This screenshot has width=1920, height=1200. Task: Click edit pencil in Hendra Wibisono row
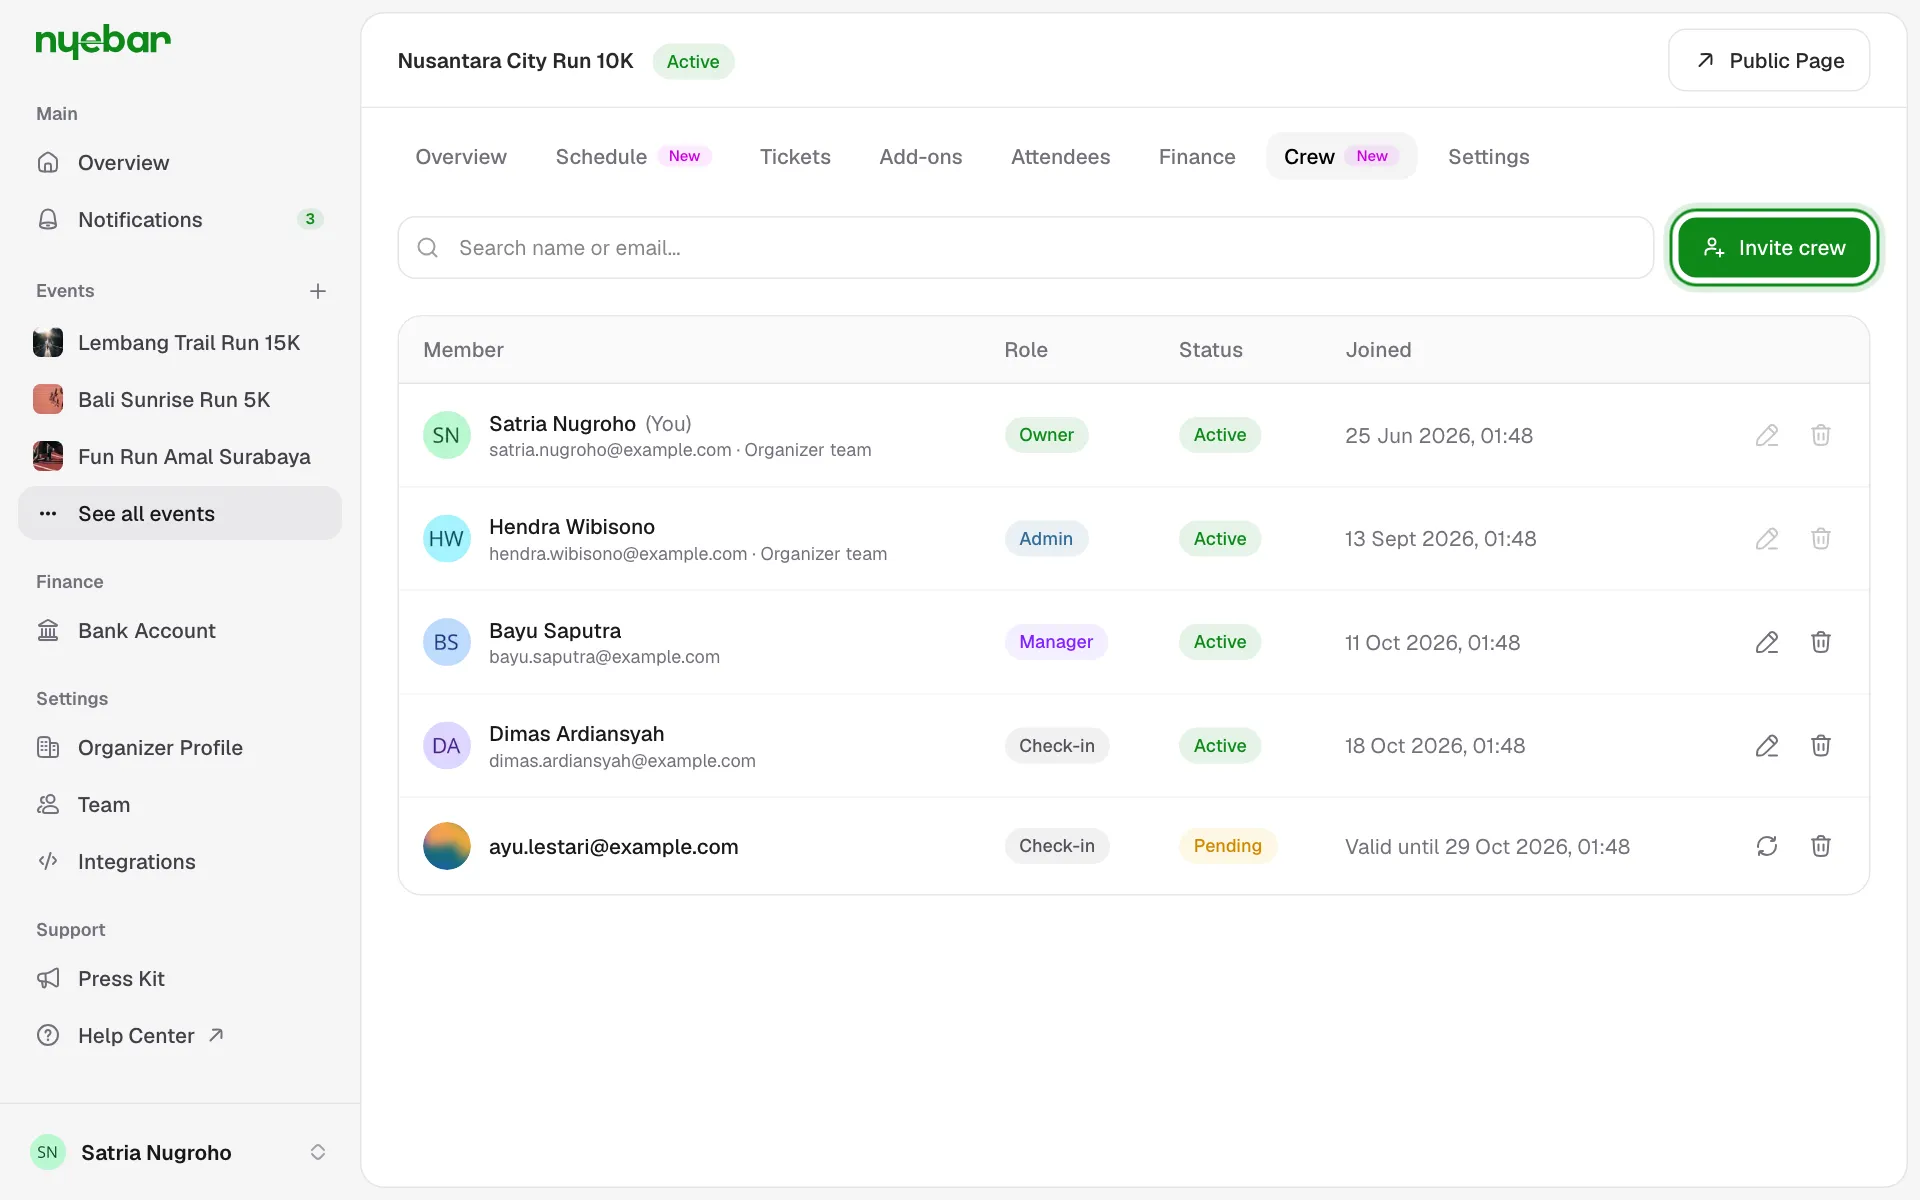1767,539
